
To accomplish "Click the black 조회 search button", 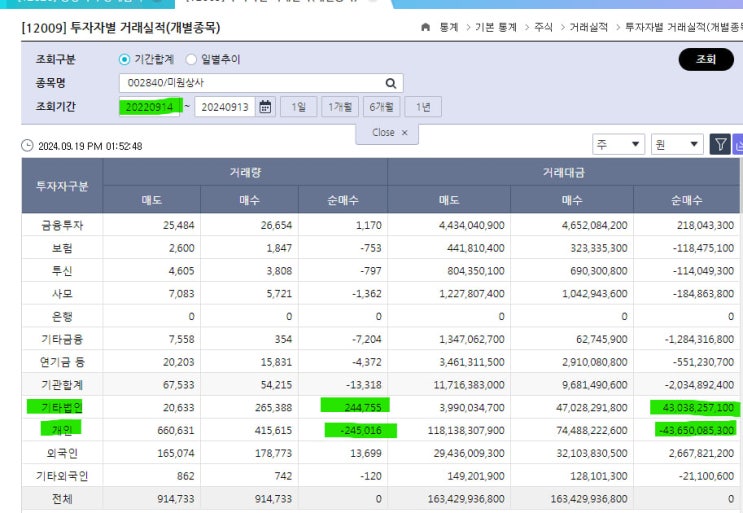I will point(706,59).
